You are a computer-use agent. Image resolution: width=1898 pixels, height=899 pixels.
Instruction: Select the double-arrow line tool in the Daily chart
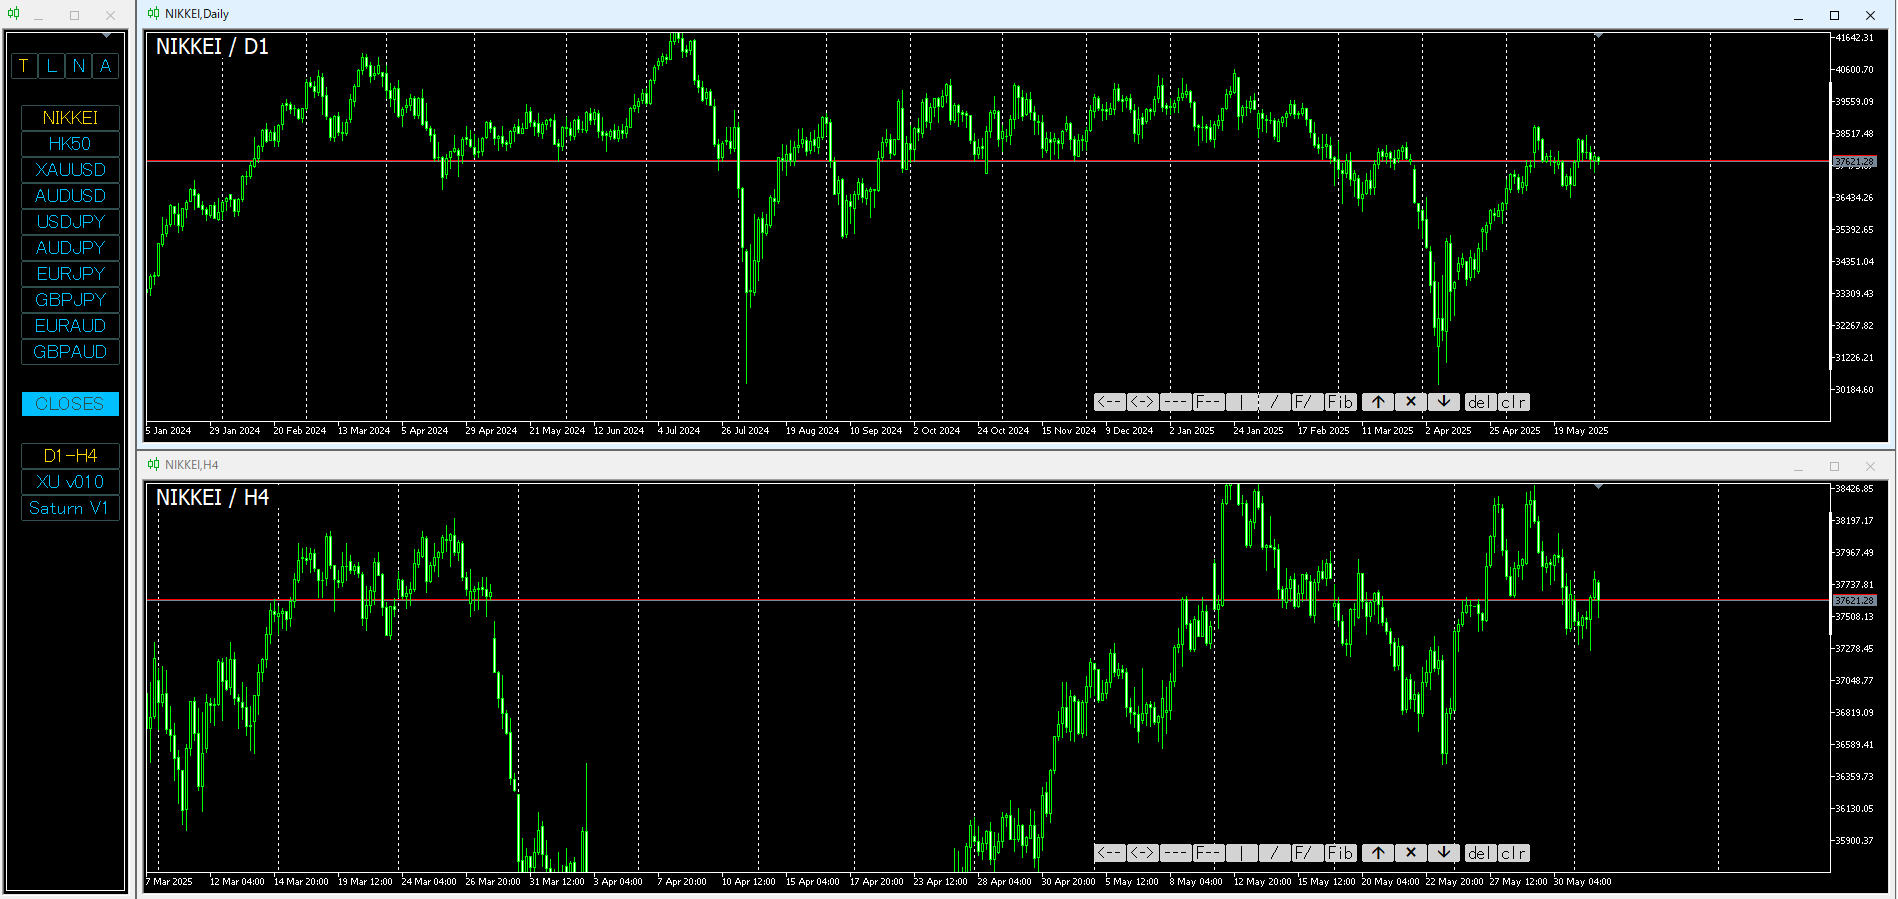(1143, 402)
